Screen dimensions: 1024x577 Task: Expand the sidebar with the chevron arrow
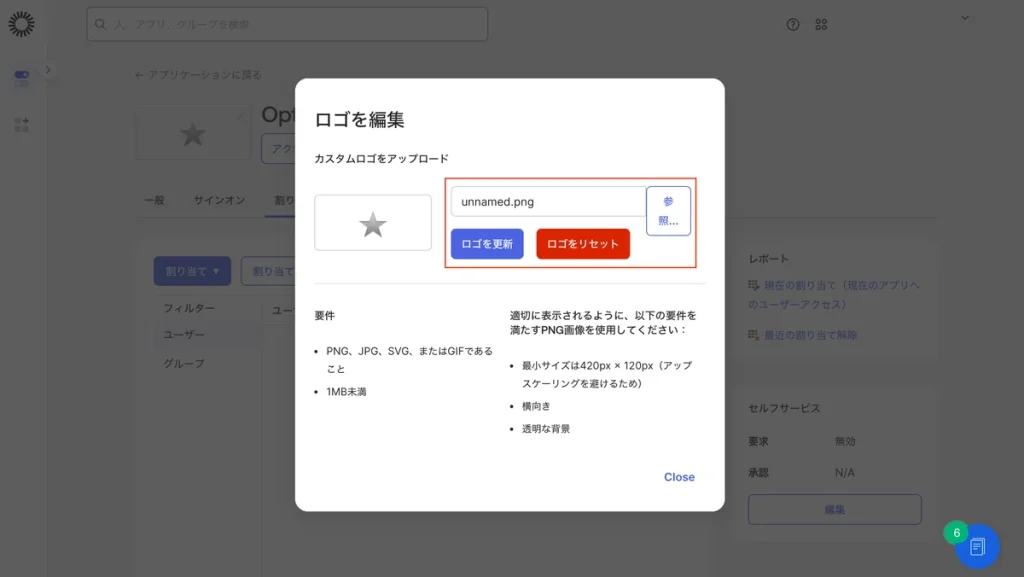(x=48, y=69)
